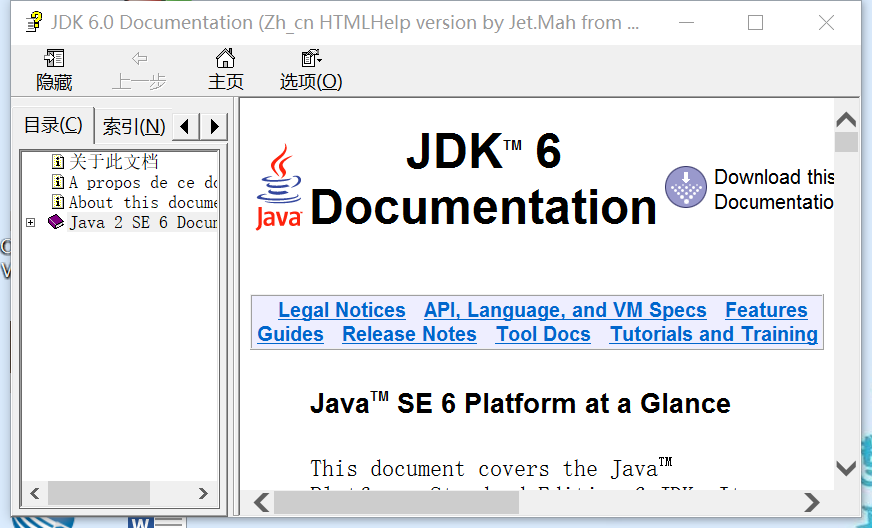Open the Legal Notices link
Image resolution: width=872 pixels, height=528 pixels.
coord(341,310)
